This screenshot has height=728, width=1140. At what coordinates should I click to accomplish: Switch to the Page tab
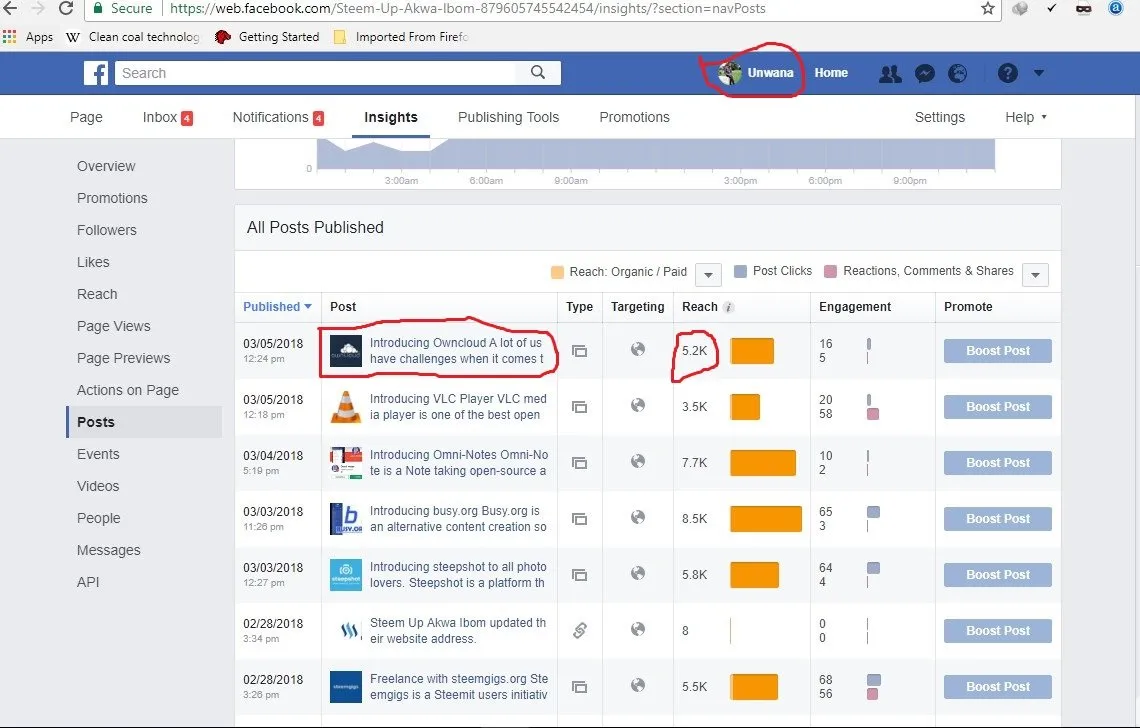[86, 117]
